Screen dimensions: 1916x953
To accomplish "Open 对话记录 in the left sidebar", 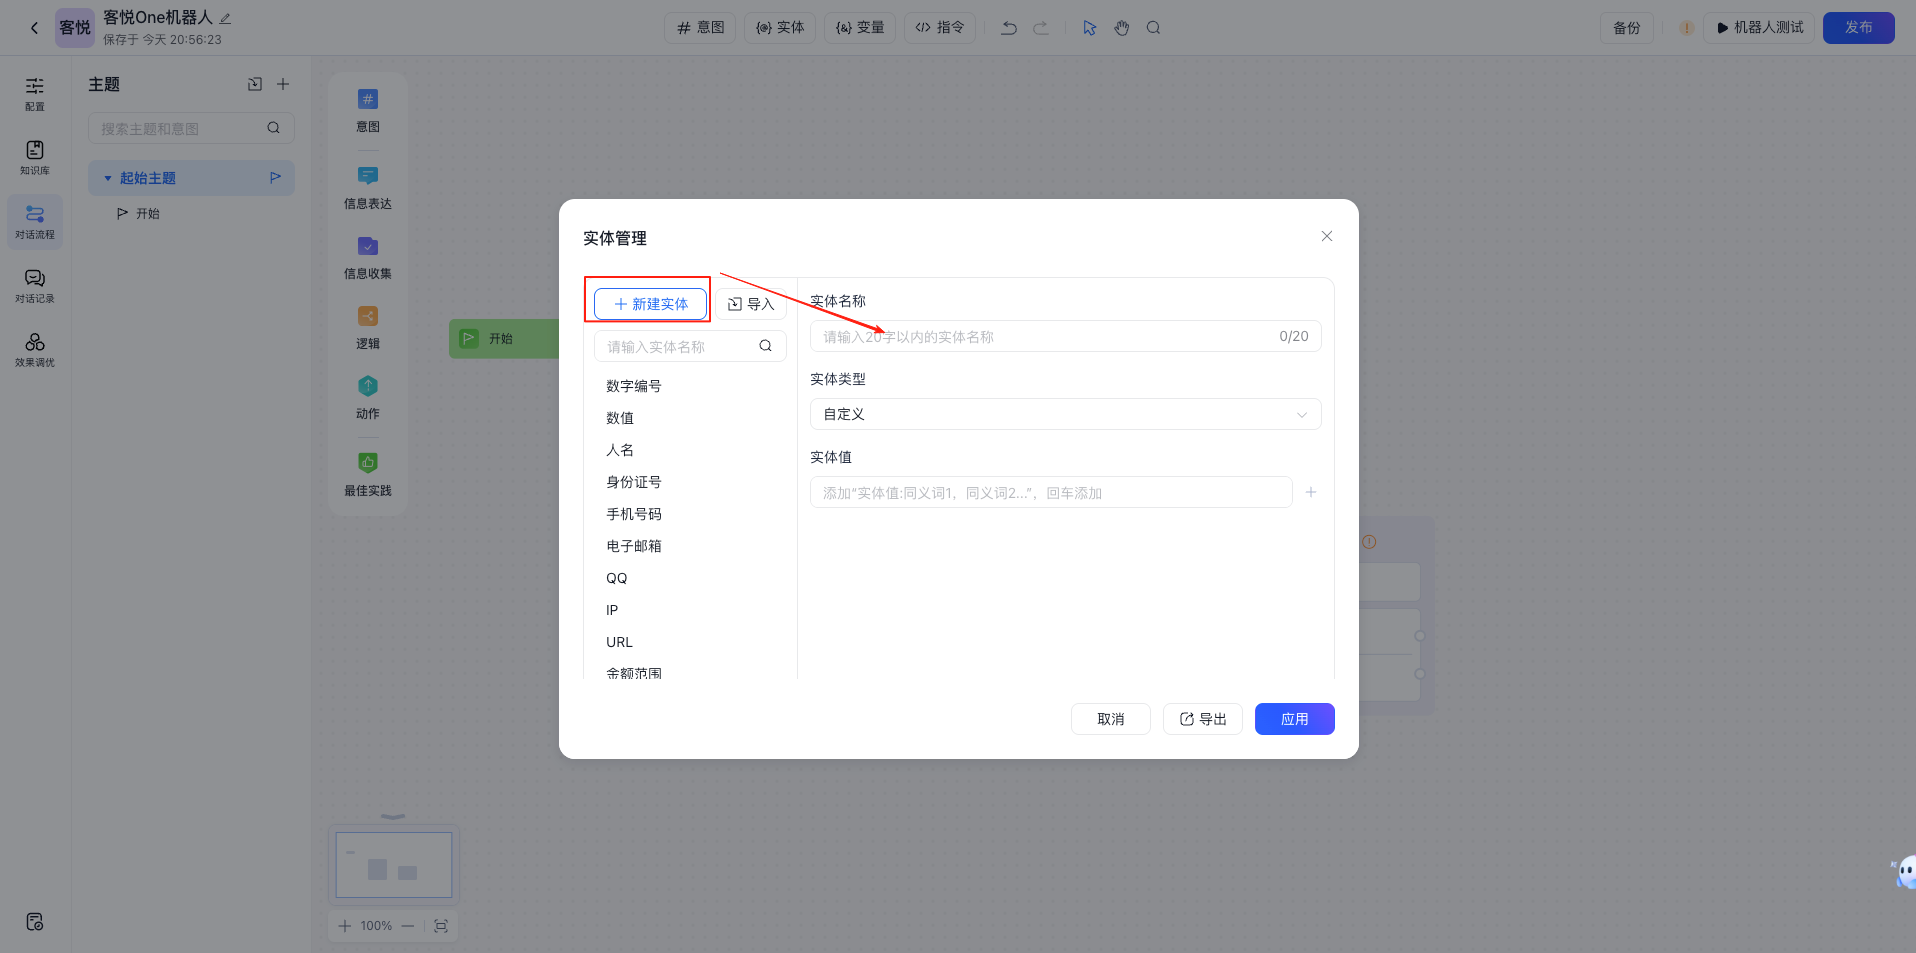I will pyautogui.click(x=35, y=285).
